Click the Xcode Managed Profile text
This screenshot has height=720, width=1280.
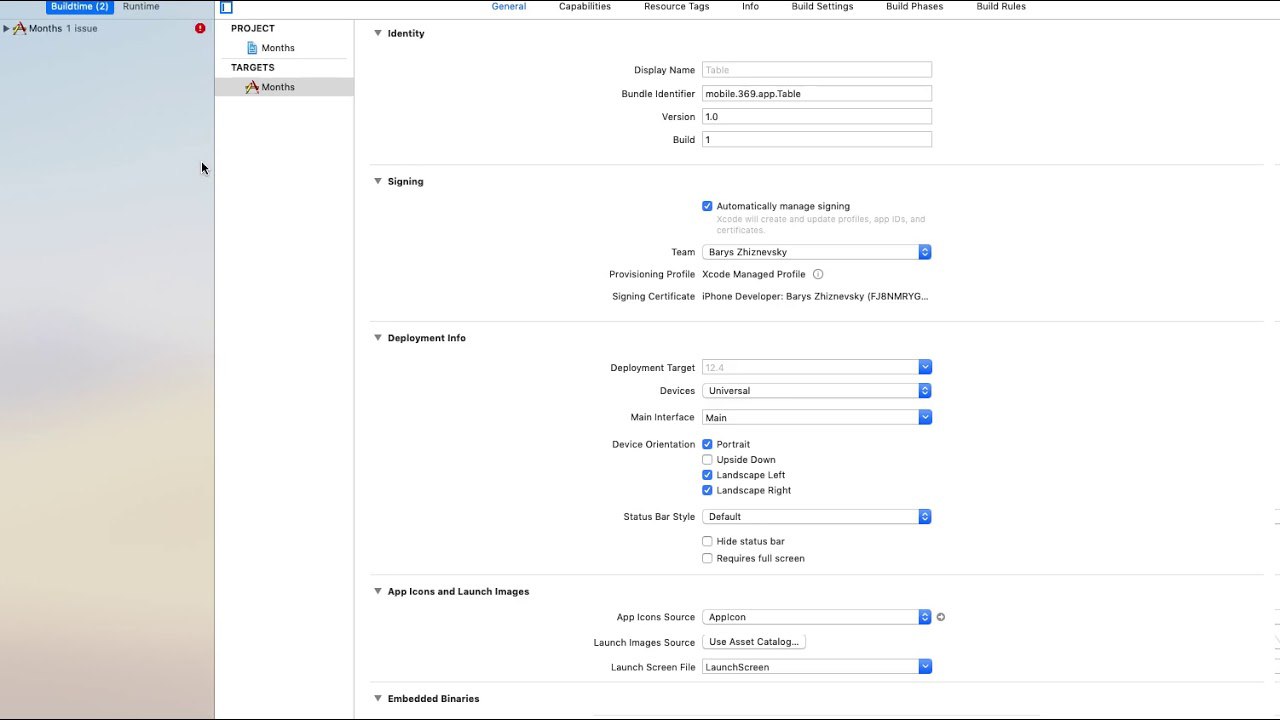tap(753, 274)
